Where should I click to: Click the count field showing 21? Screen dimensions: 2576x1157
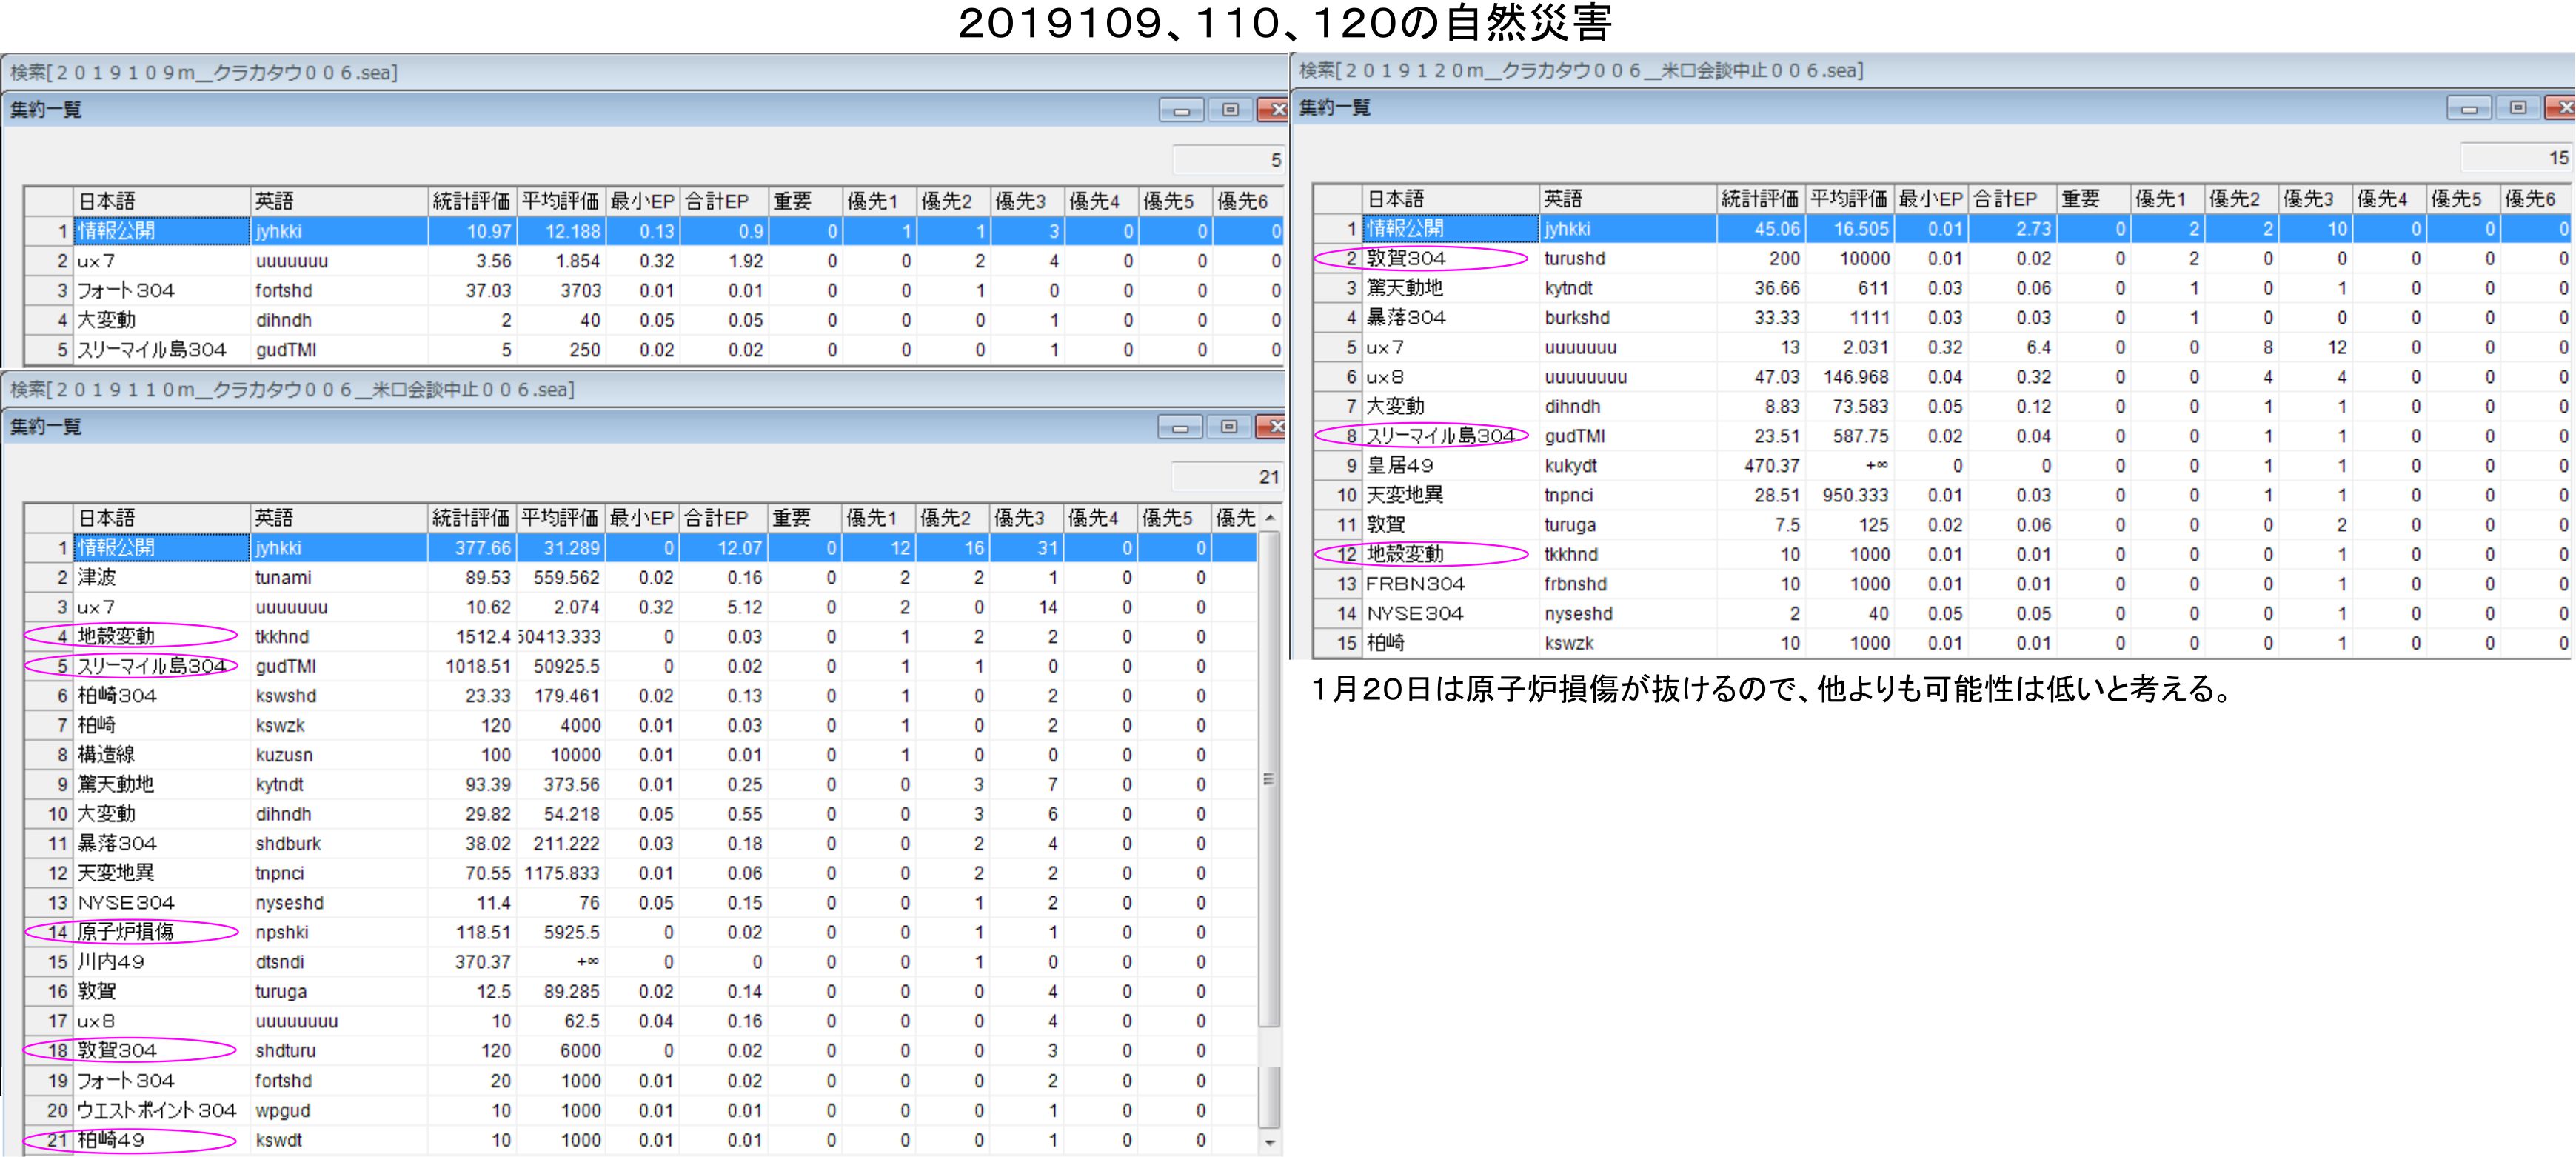1226,477
